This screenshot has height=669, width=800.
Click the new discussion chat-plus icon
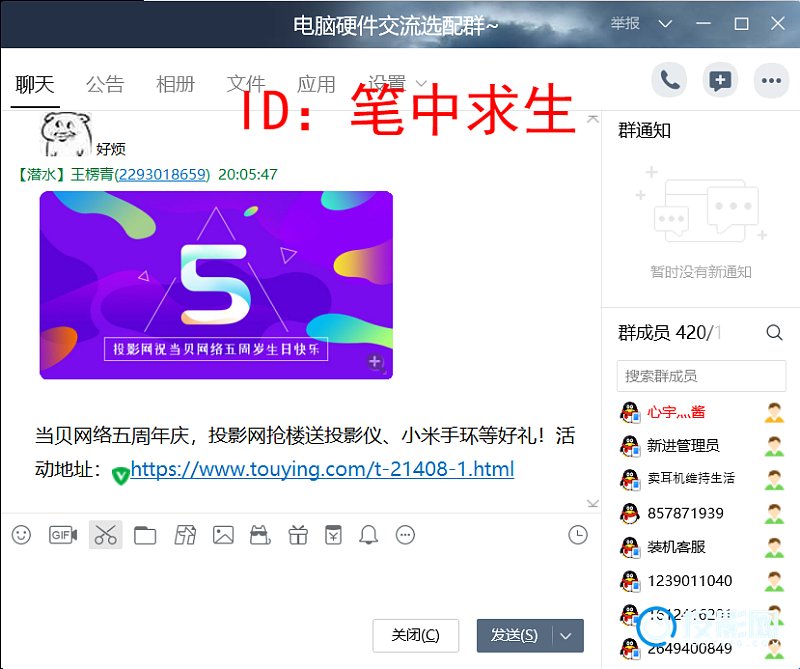coord(720,80)
